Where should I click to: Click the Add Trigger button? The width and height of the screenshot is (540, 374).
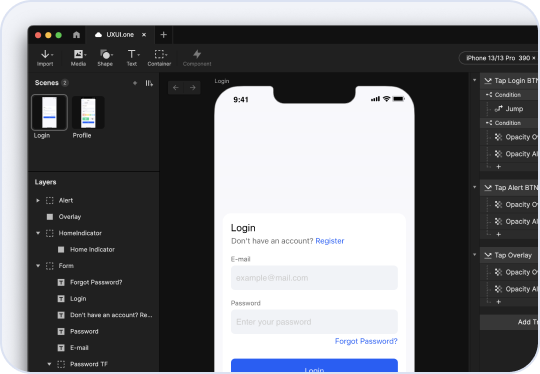[509, 322]
